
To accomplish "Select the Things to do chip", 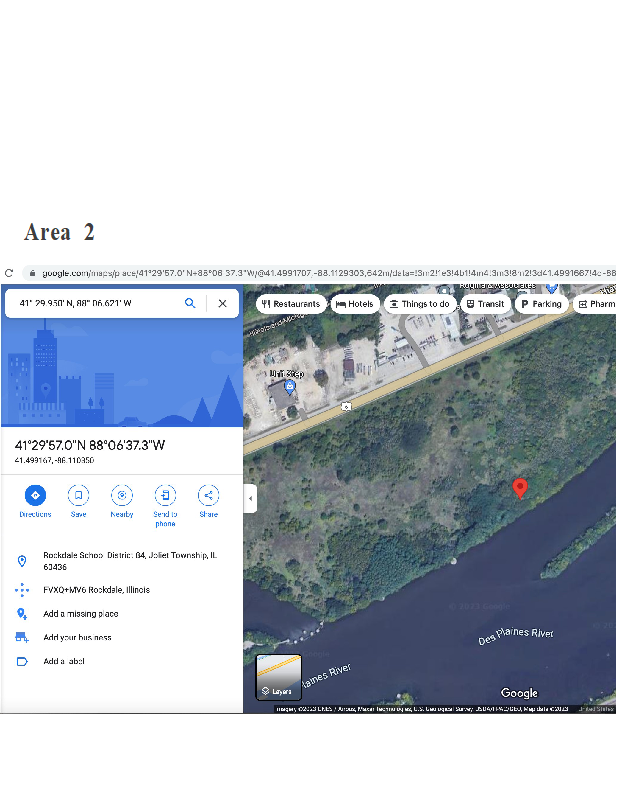I will coord(419,304).
